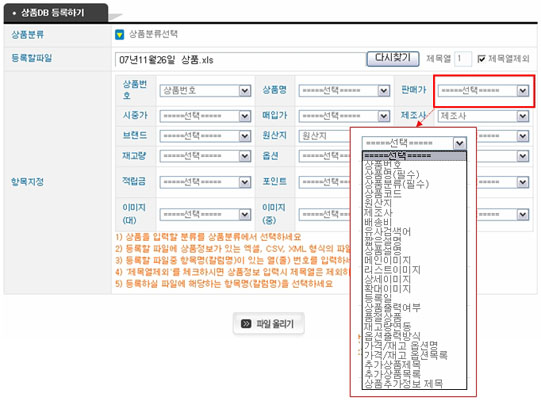Click the 항목지정 row label

pyautogui.click(x=28, y=182)
